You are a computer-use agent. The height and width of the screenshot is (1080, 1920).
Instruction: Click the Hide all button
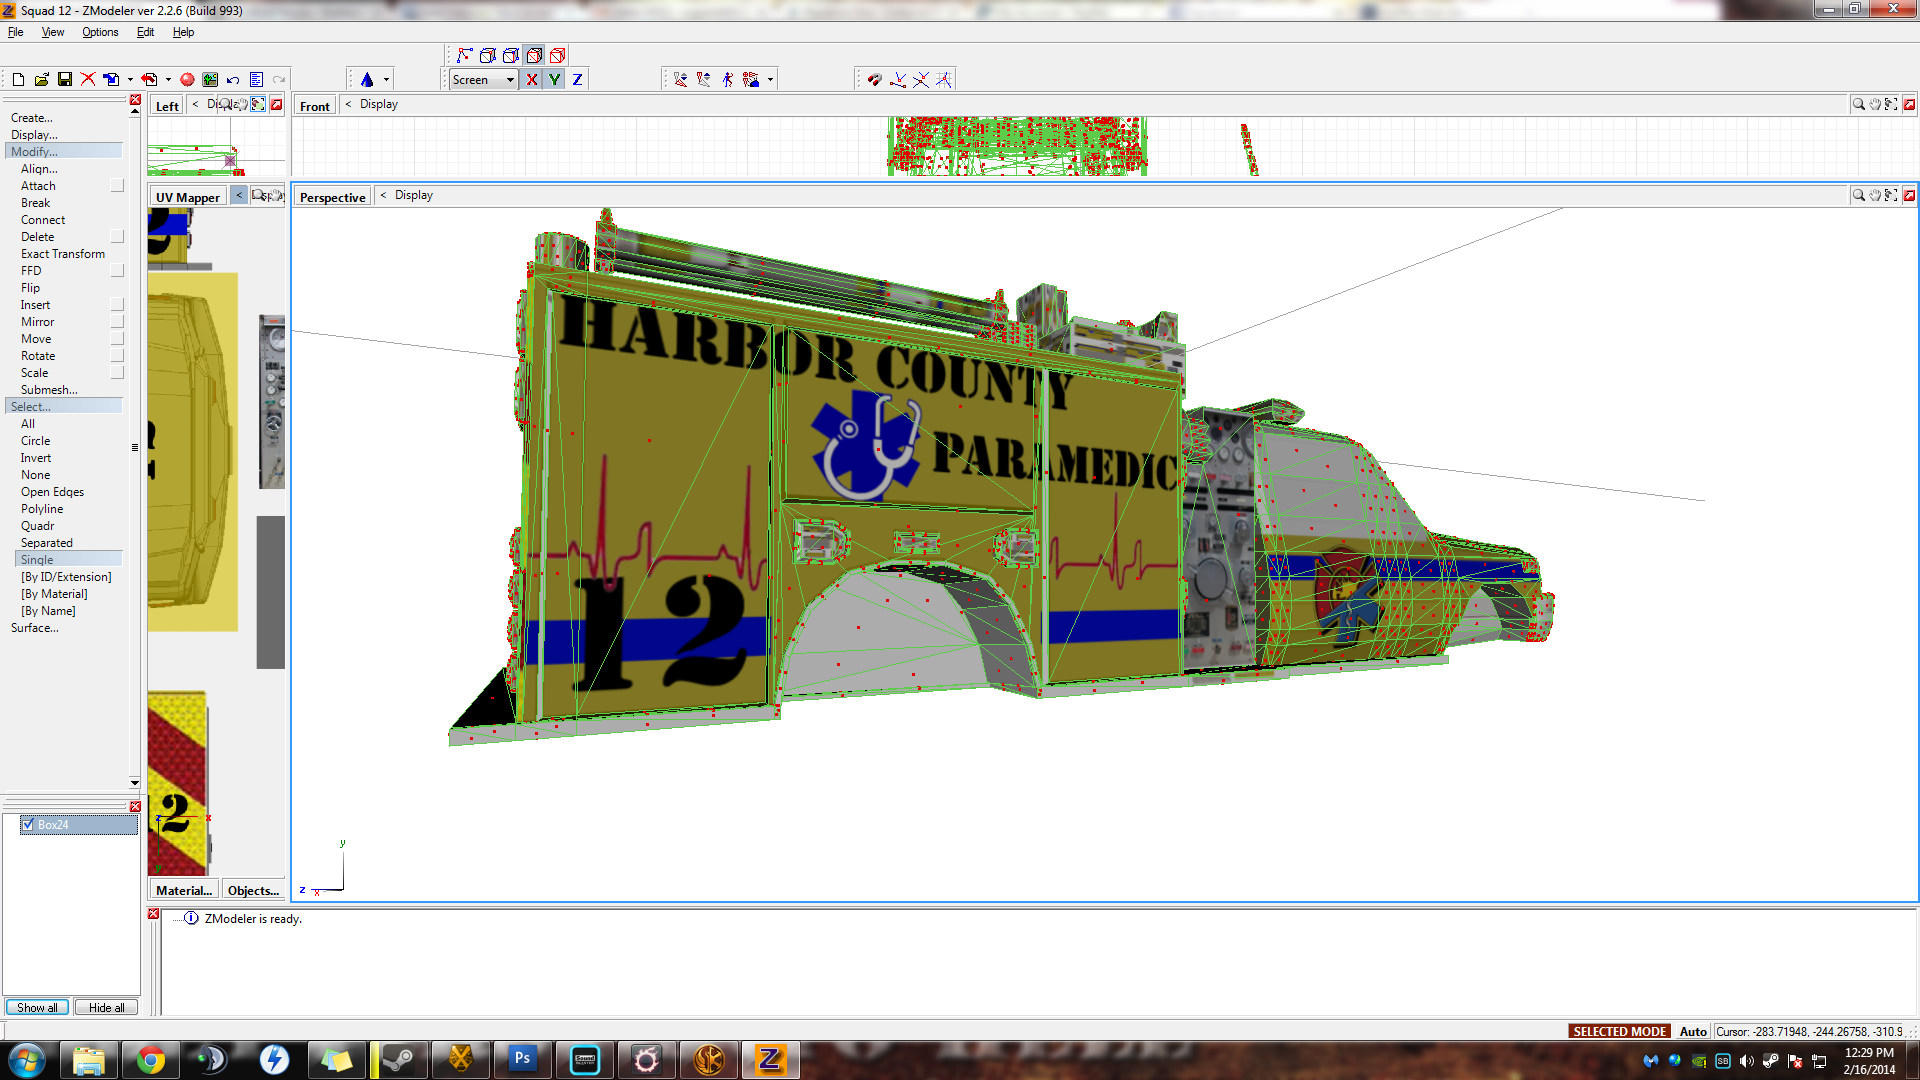pyautogui.click(x=107, y=1008)
